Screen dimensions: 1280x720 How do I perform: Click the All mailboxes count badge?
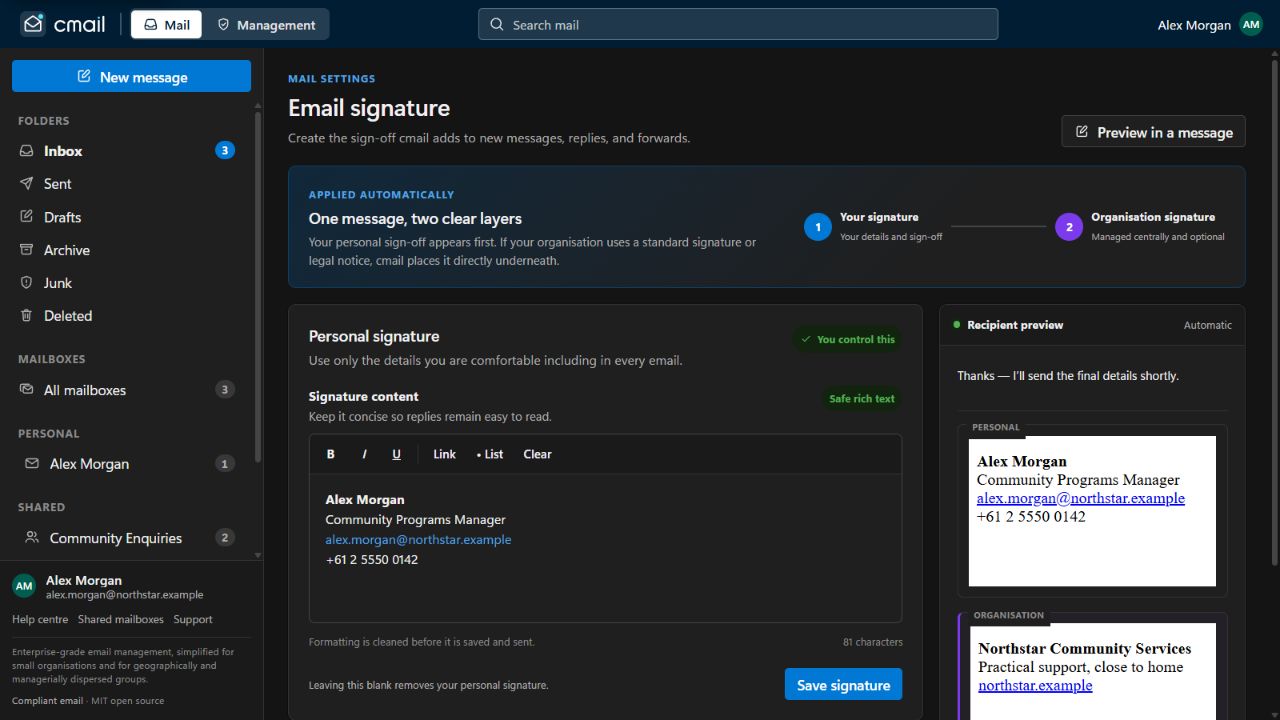(225, 390)
